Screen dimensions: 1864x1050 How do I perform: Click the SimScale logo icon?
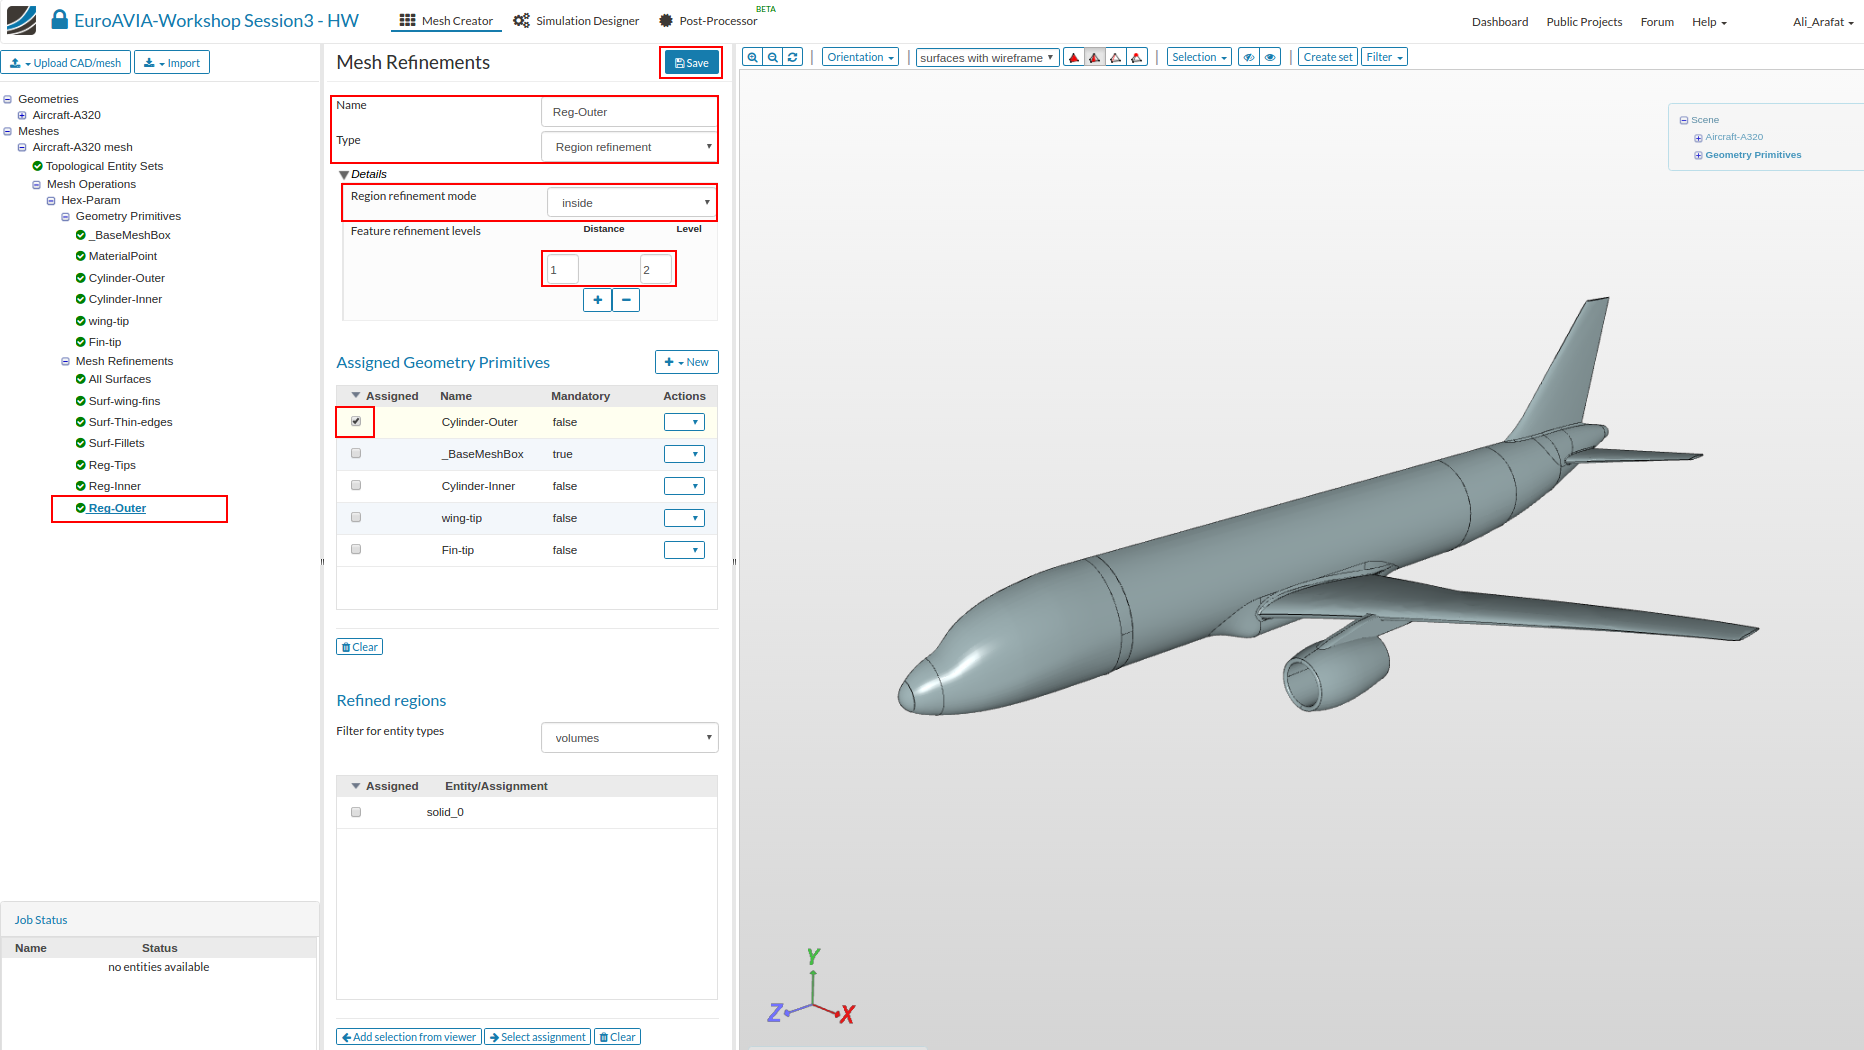click(21, 20)
